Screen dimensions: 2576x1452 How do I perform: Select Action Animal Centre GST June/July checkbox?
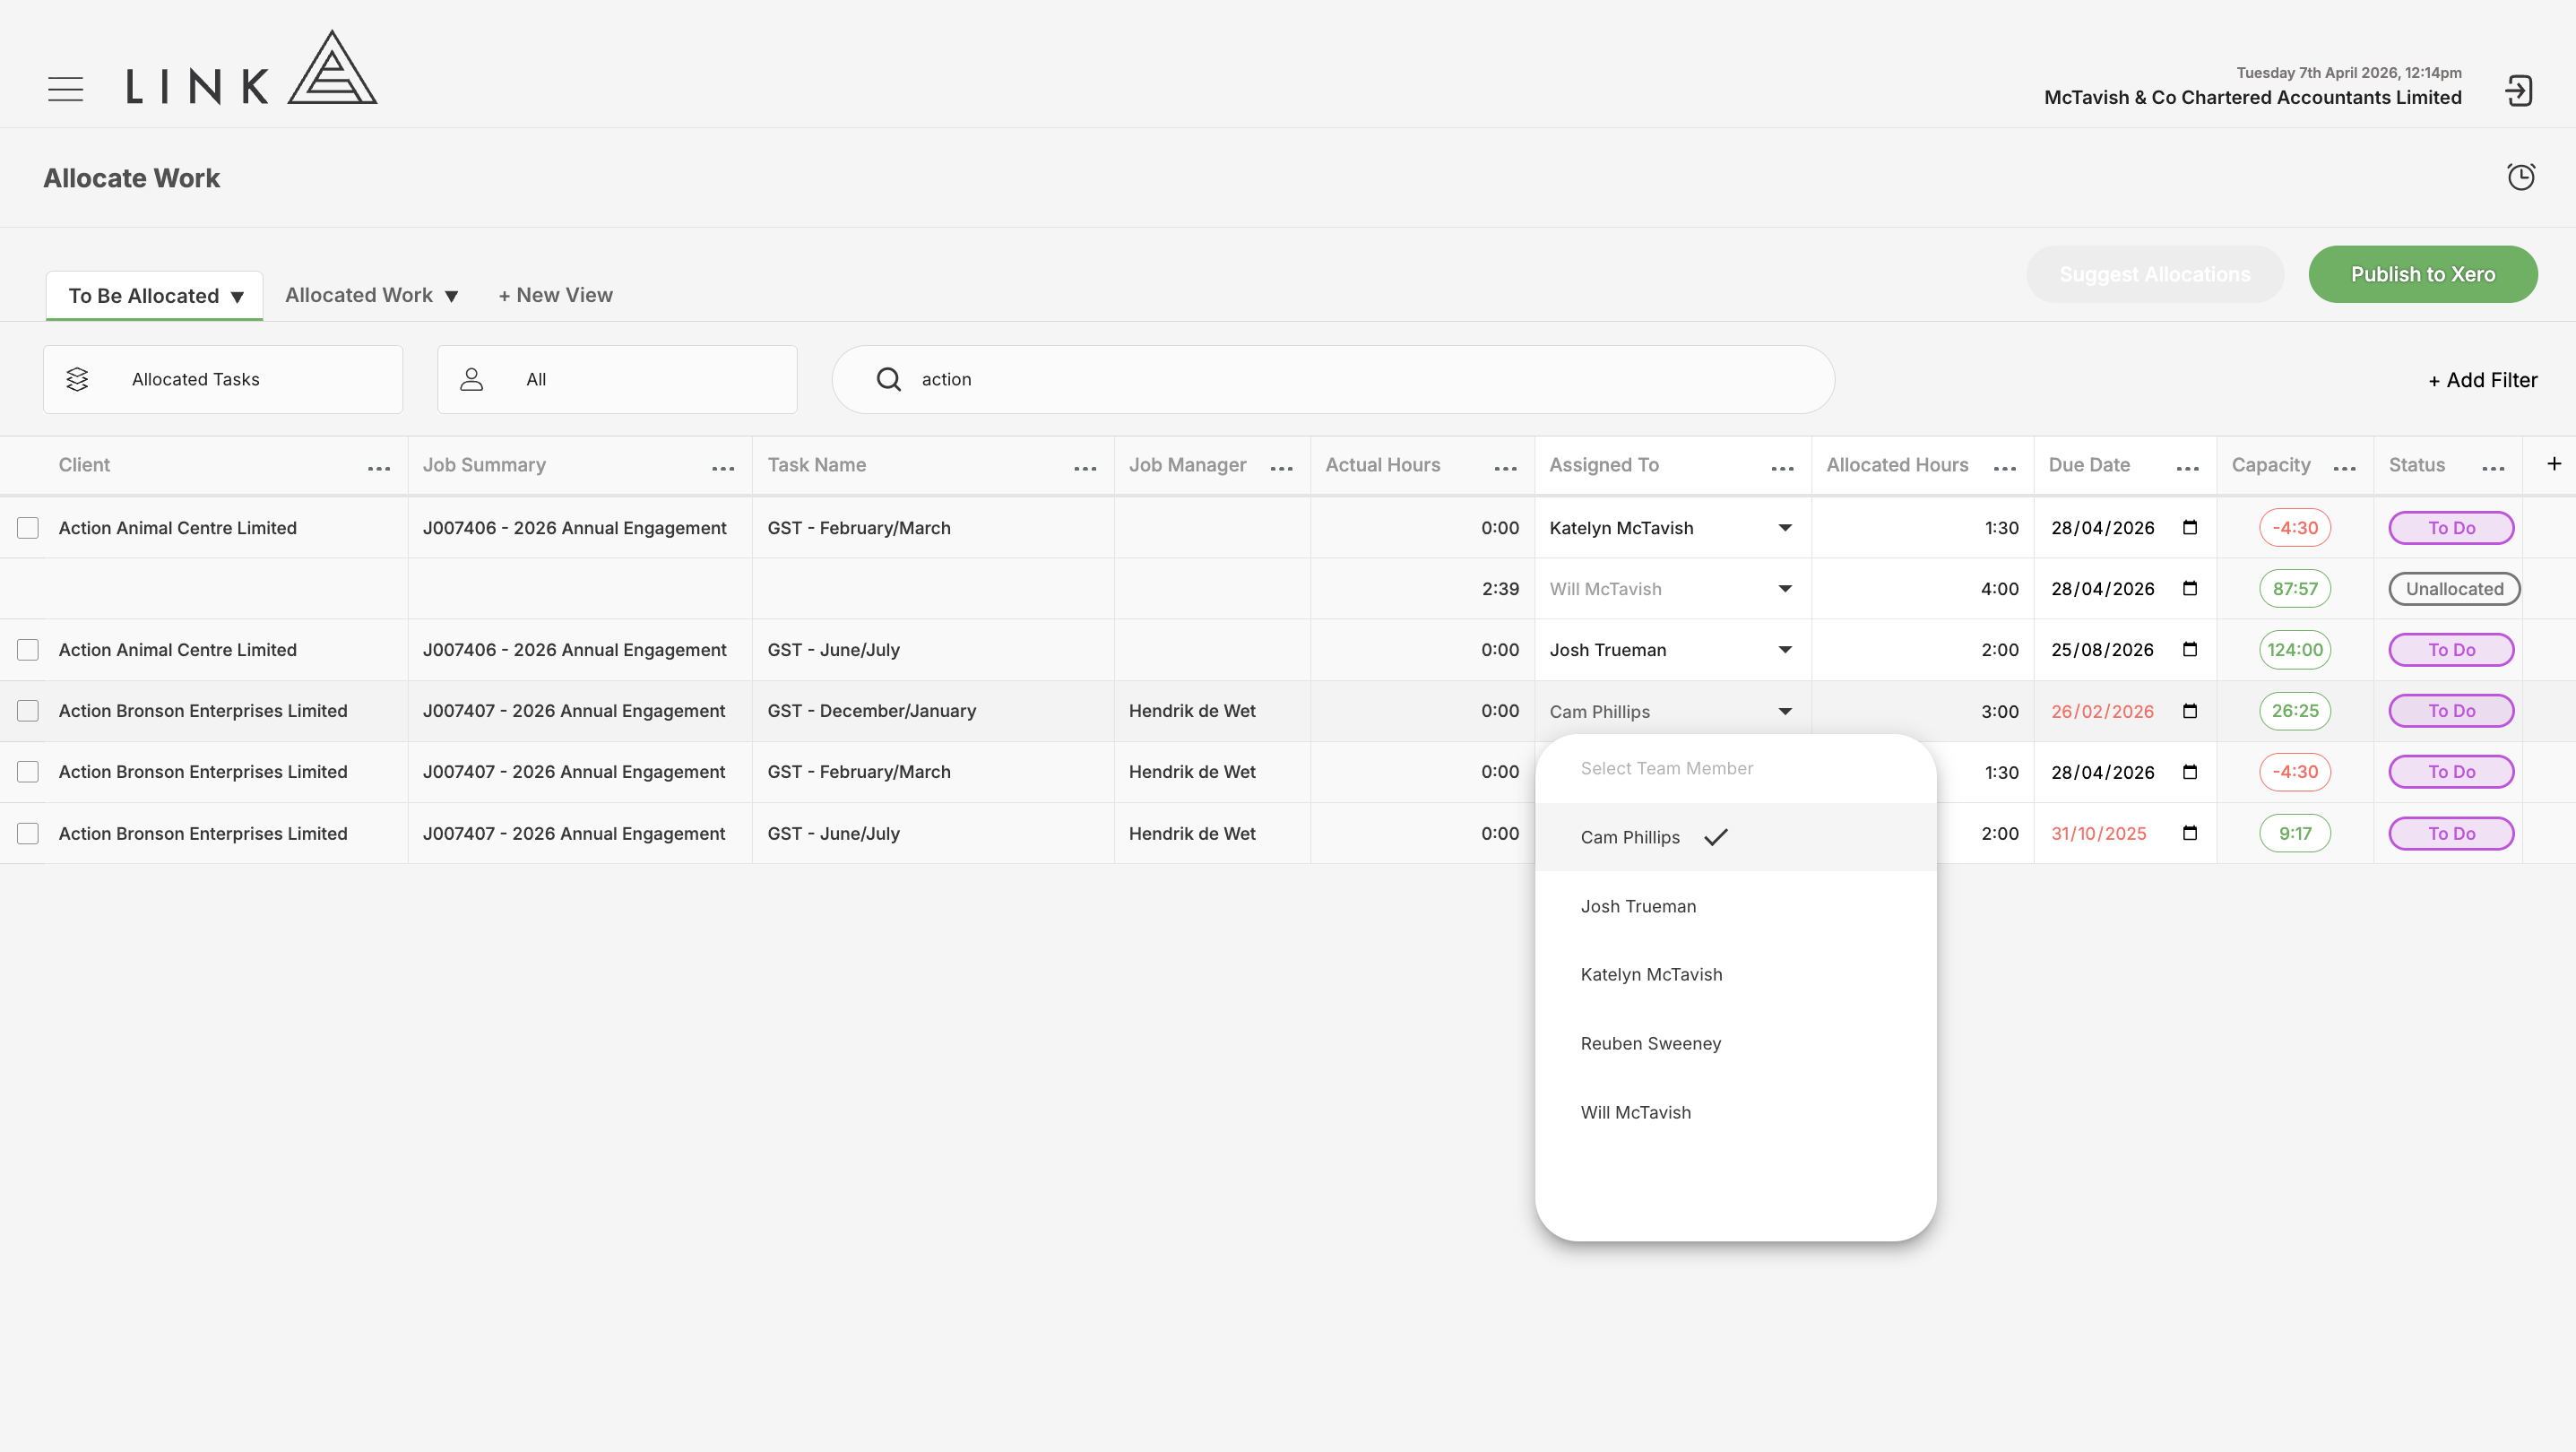[x=28, y=650]
